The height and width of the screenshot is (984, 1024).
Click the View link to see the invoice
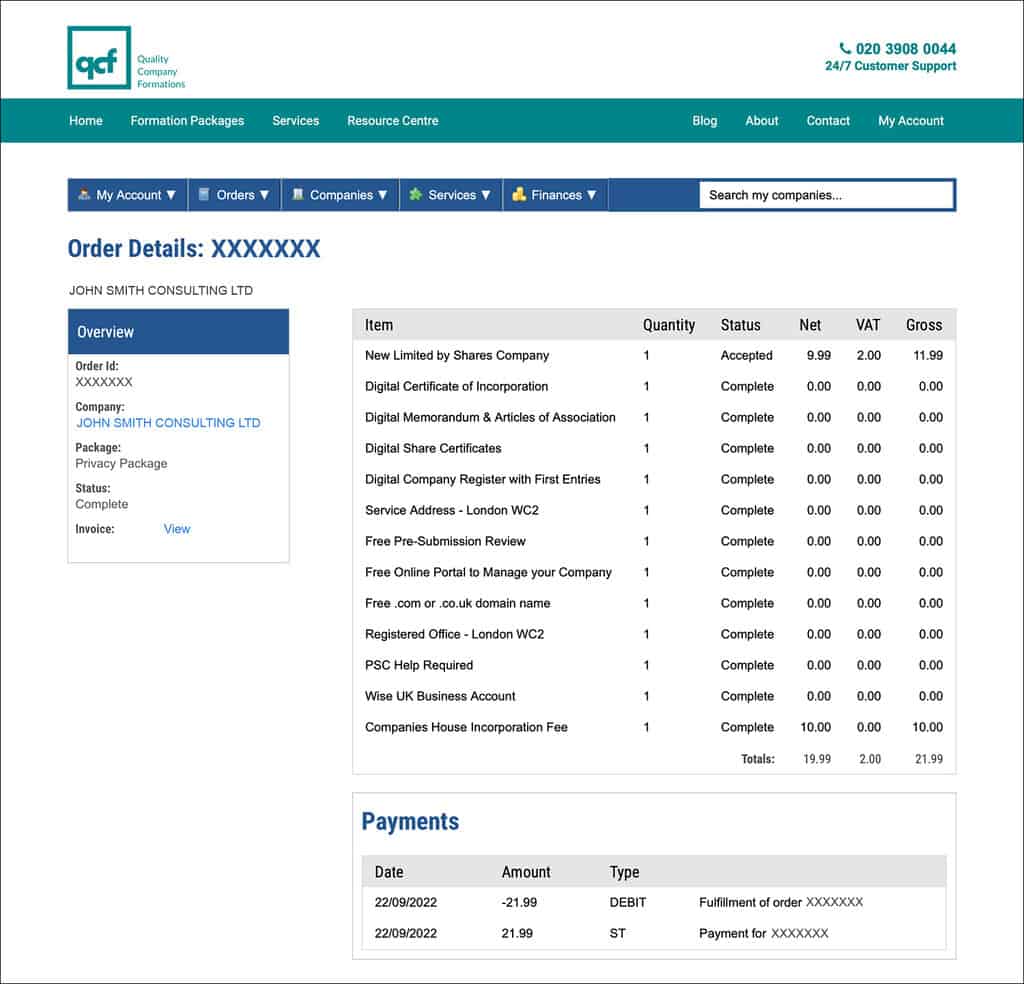(176, 529)
